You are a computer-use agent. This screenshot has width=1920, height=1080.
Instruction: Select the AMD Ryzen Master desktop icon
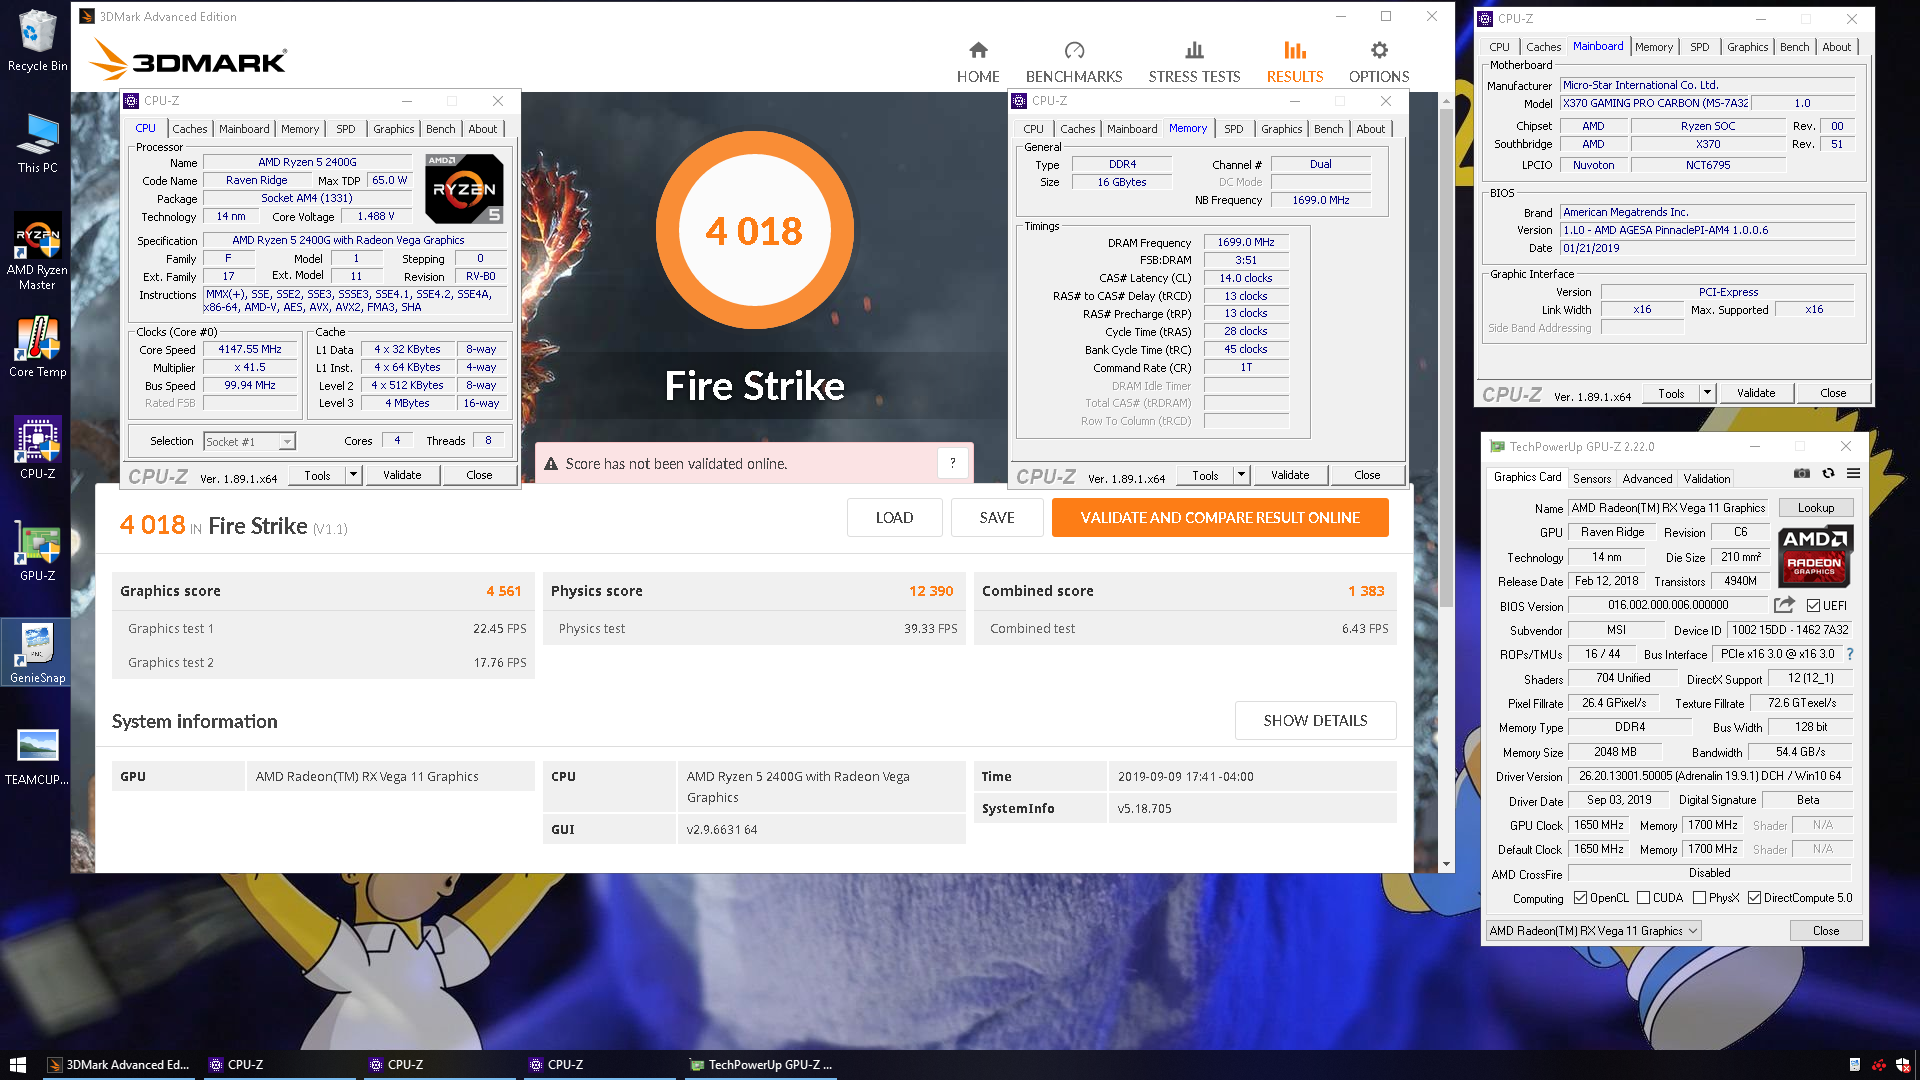[x=37, y=251]
